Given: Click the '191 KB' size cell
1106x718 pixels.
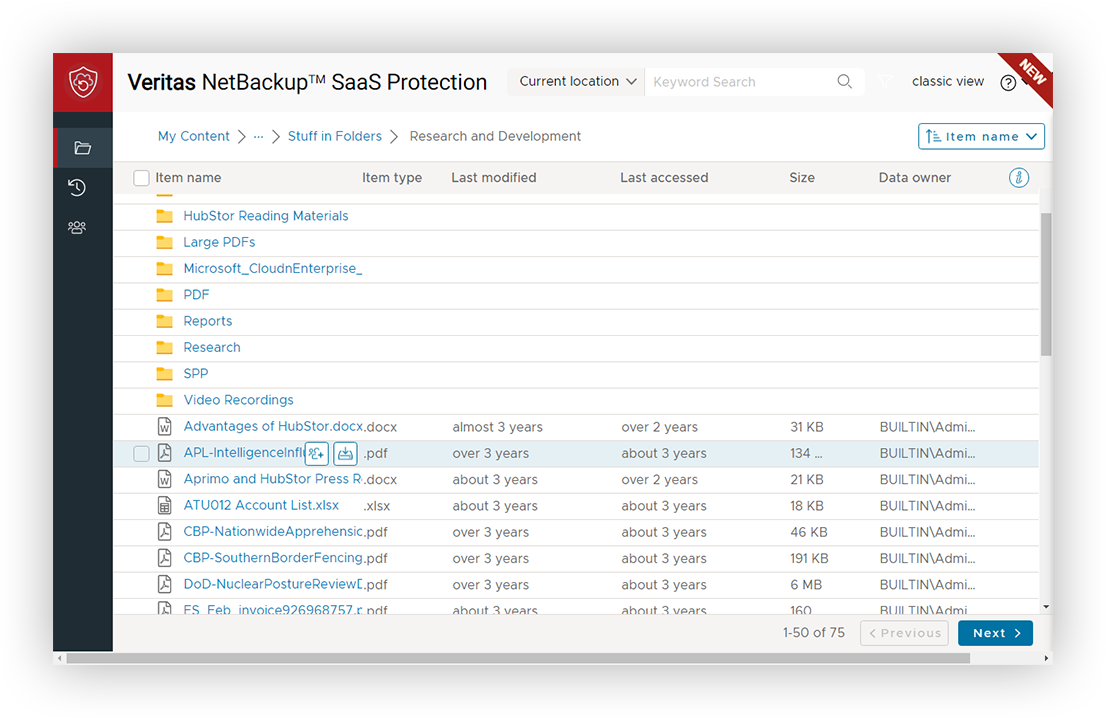Looking at the screenshot, I should [x=809, y=559].
